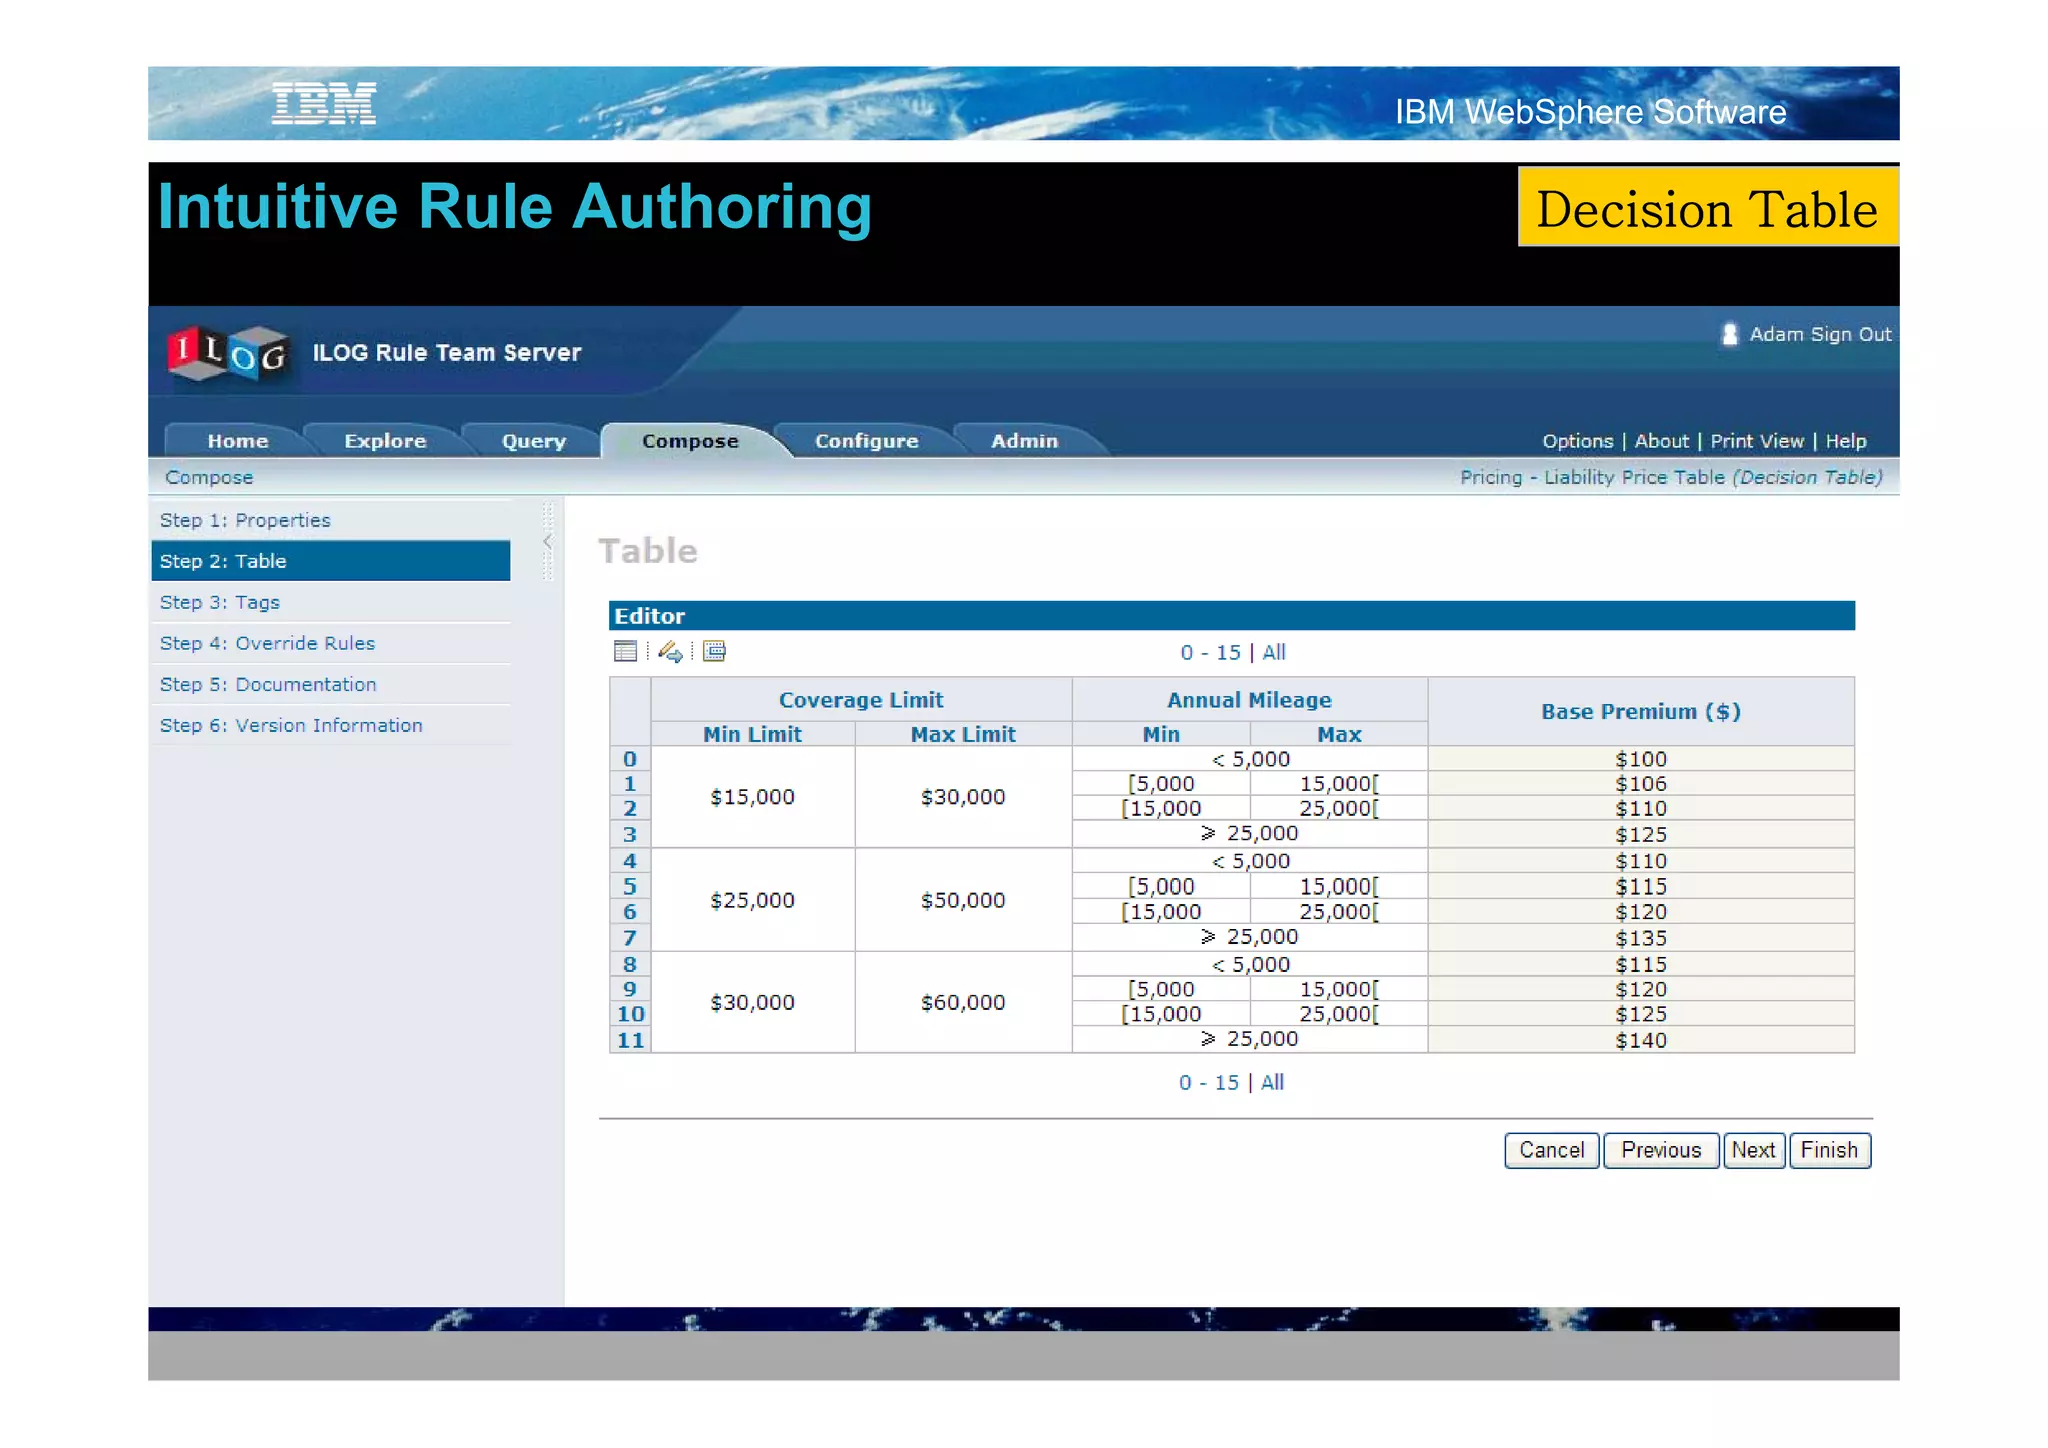
Task: Open the About link
Action: click(1661, 441)
